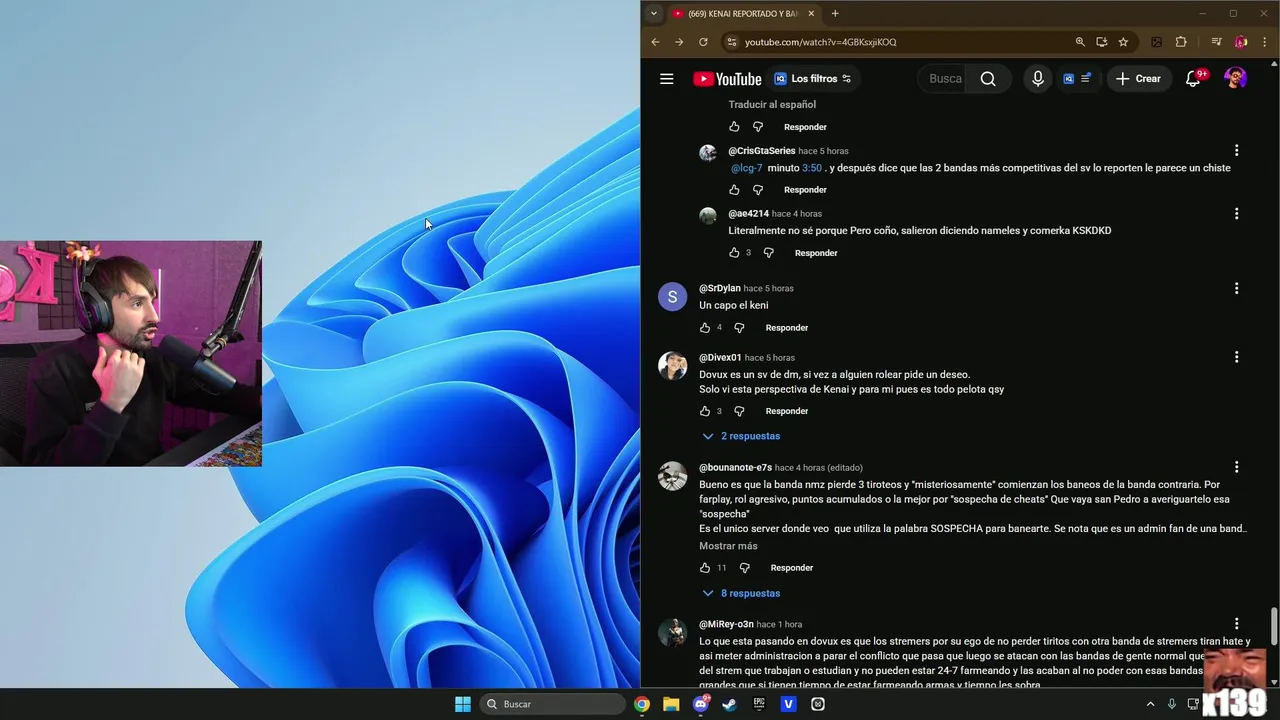The image size is (1280, 720).
Task: Dislike the @bounanote-e7s comment
Action: click(744, 568)
